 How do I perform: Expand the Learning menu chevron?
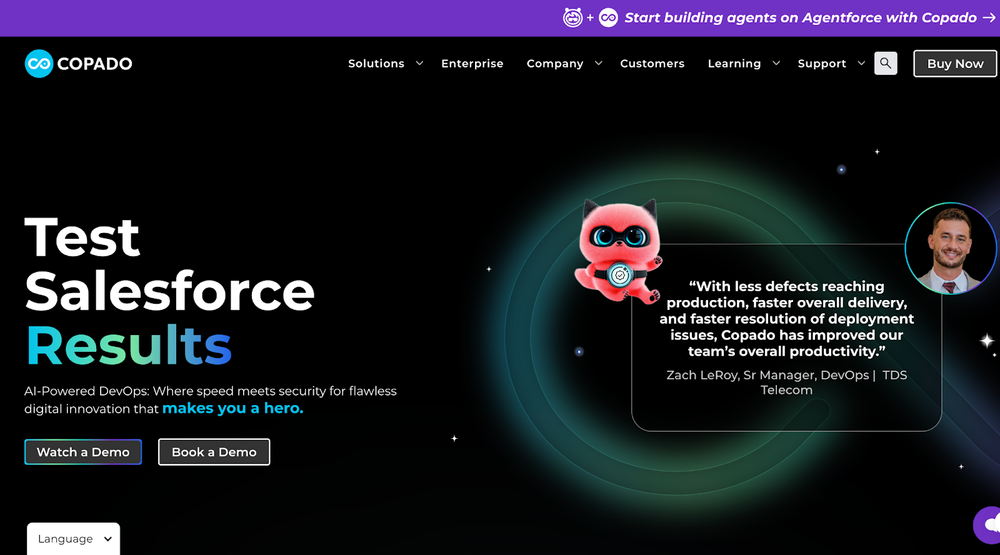click(776, 63)
